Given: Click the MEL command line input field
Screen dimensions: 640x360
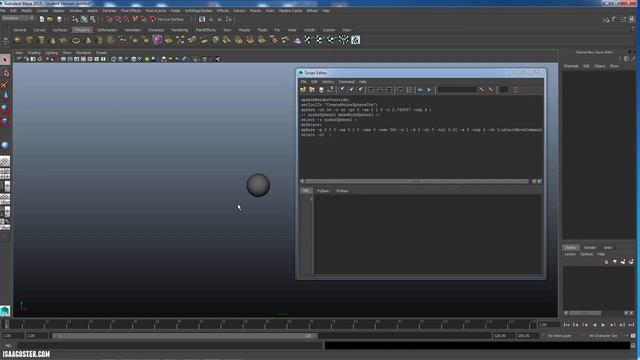Looking at the screenshot, I should [x=169, y=346].
